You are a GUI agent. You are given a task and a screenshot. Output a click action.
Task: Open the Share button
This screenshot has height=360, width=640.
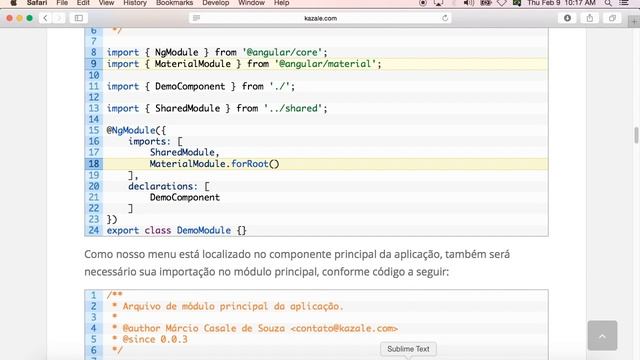[x=590, y=18]
